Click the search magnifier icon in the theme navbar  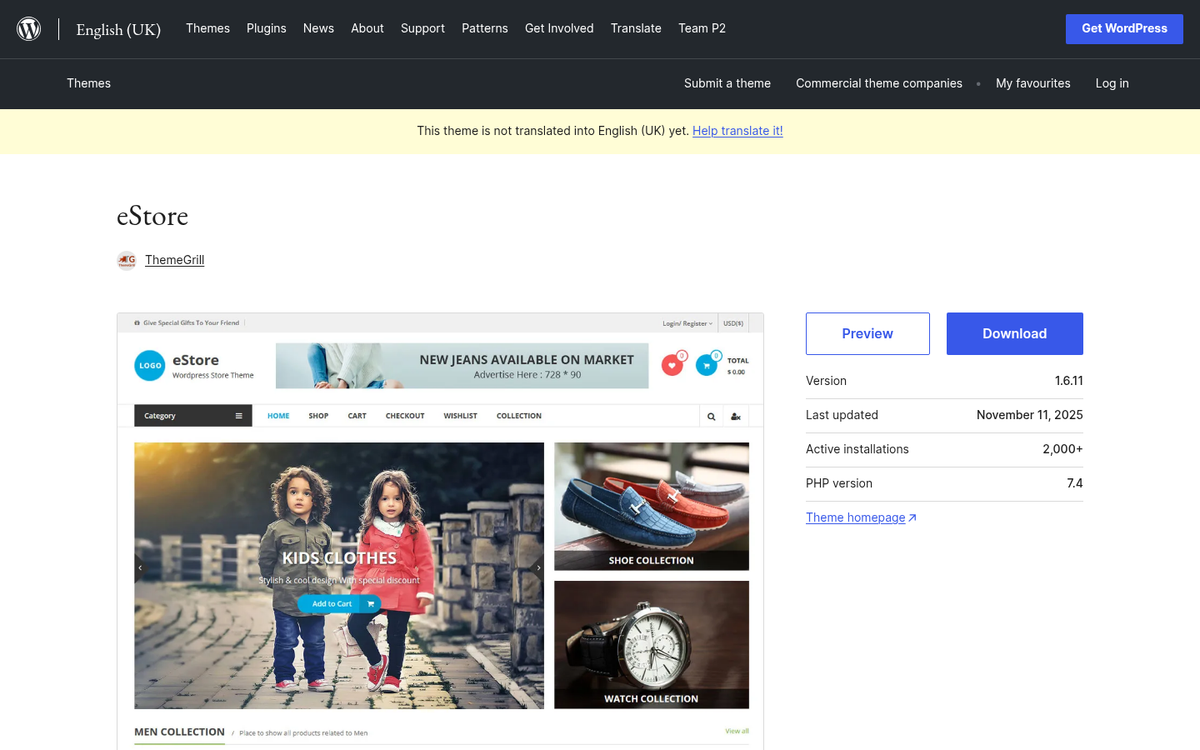point(710,415)
